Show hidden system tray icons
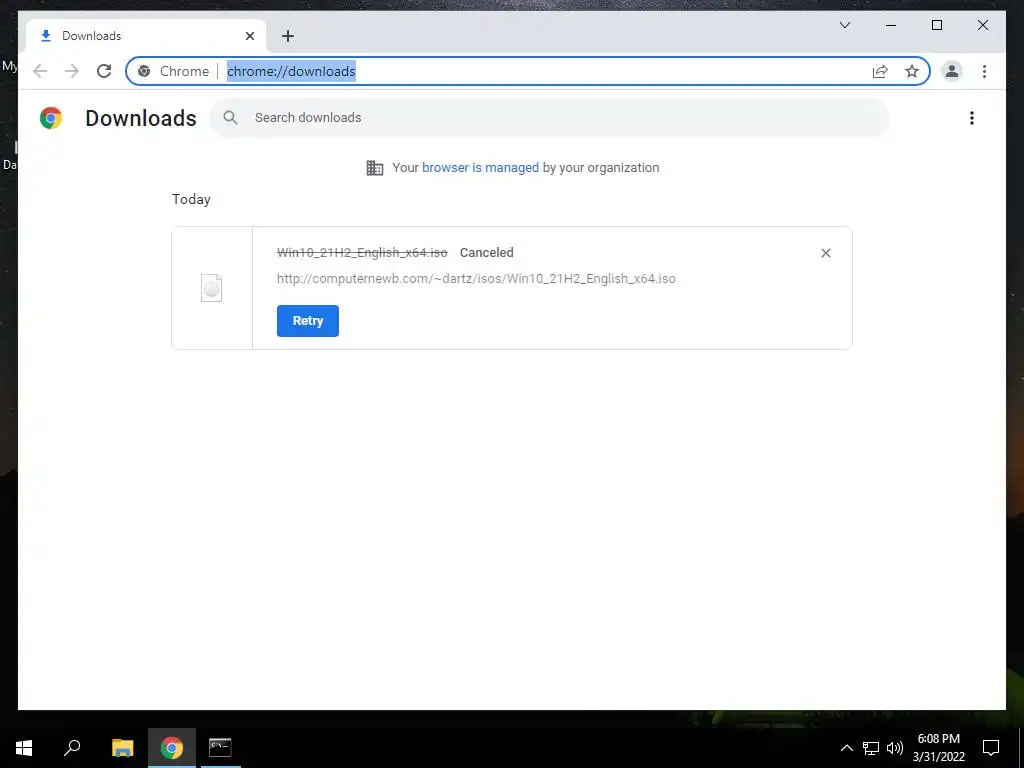1024x768 pixels. (x=846, y=748)
